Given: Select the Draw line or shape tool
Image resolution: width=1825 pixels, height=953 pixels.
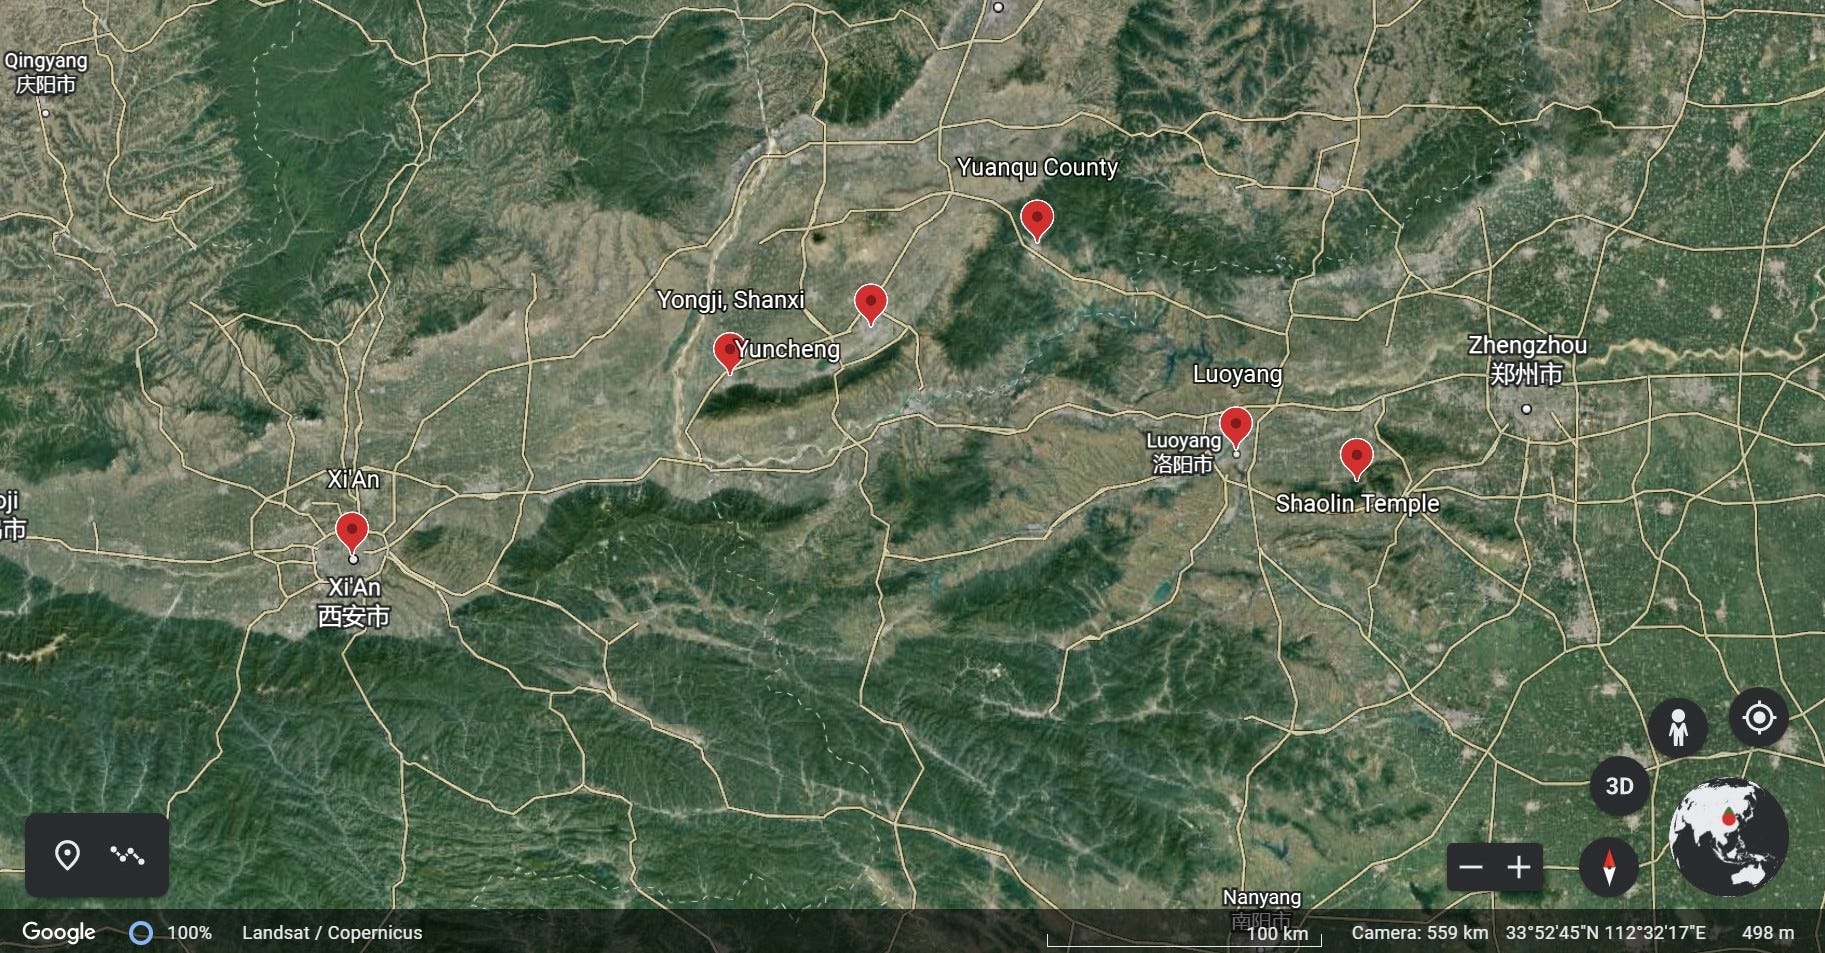Looking at the screenshot, I should click(127, 856).
